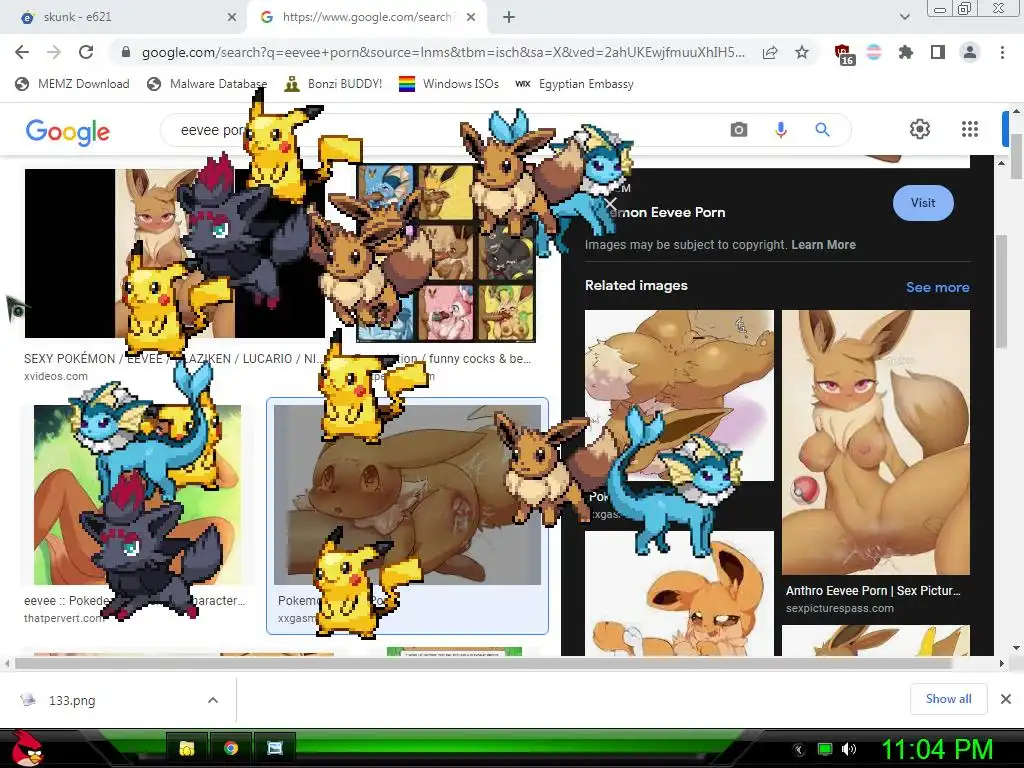This screenshot has height=768, width=1024.
Task: Click the page horizontal scrollbar
Action: pos(483,664)
